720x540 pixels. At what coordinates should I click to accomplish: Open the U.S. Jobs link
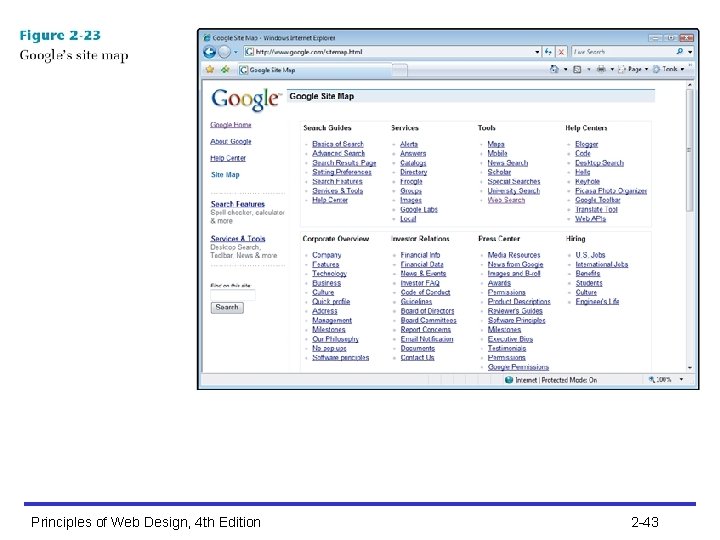click(591, 255)
